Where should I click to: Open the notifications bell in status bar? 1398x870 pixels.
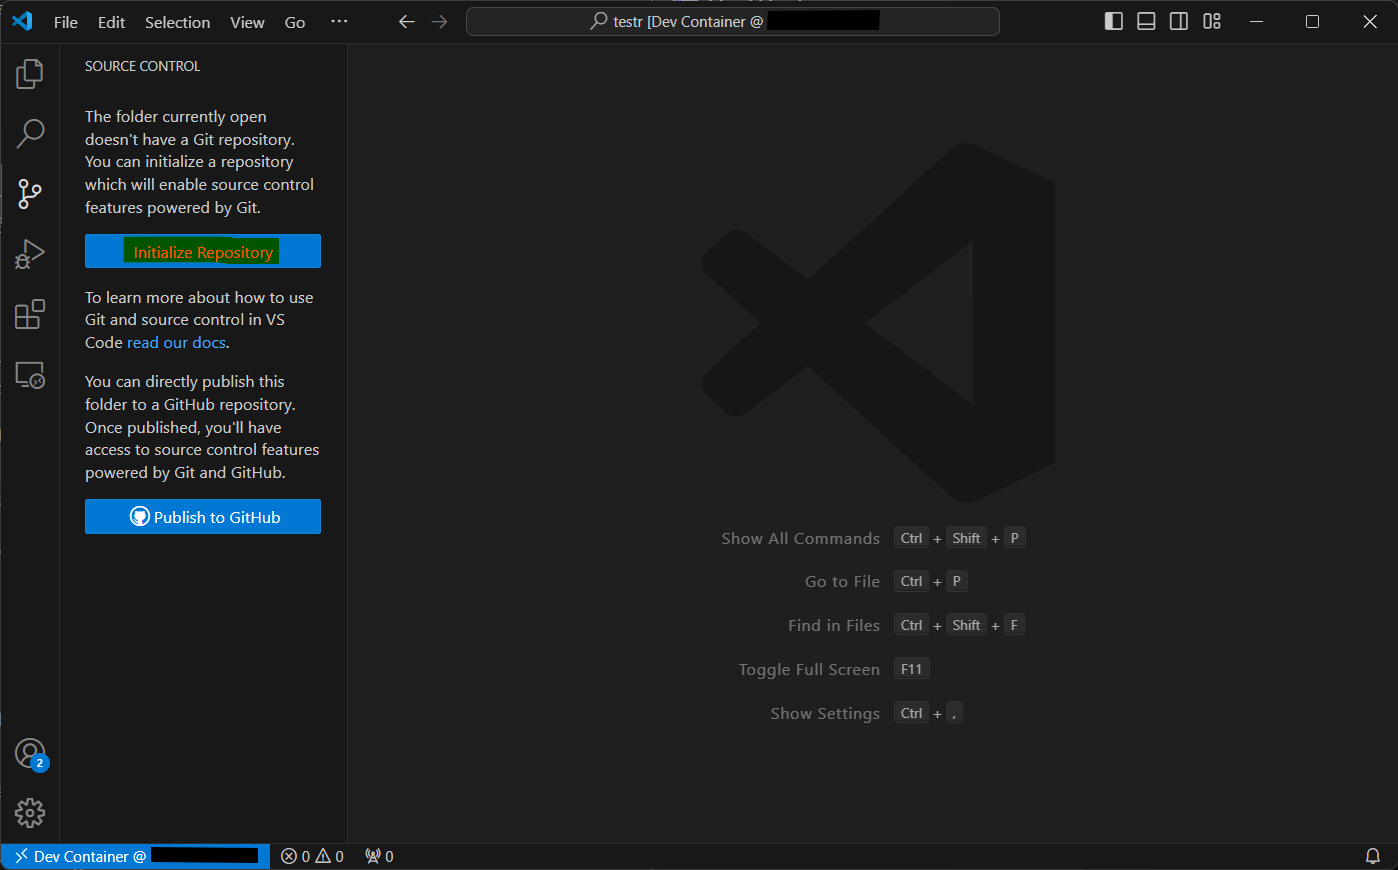[x=1373, y=856]
